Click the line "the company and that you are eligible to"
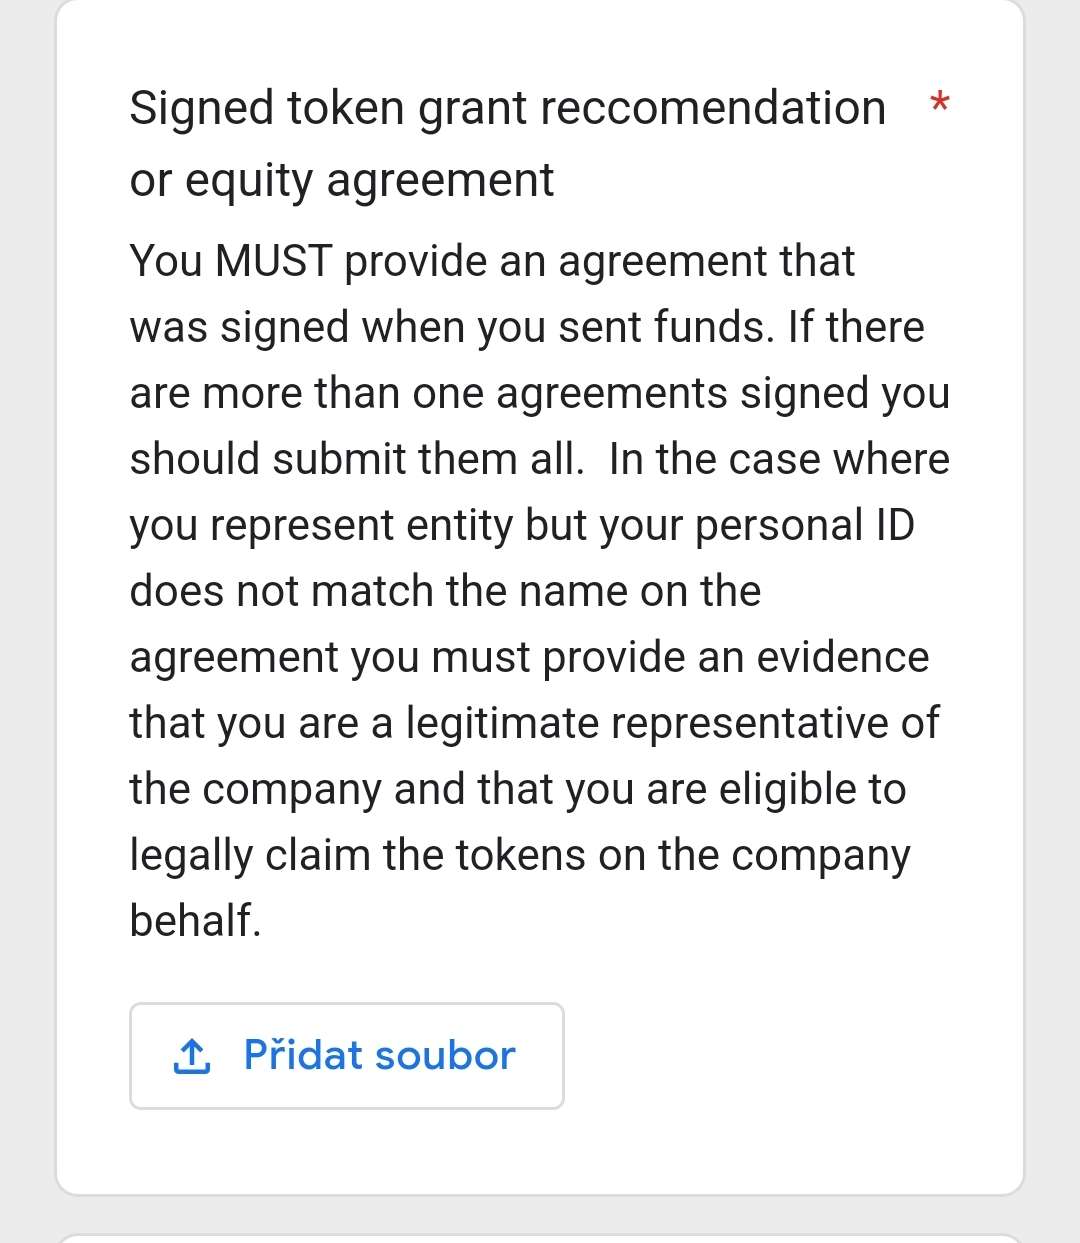This screenshot has width=1080, height=1243. pyautogui.click(x=517, y=789)
